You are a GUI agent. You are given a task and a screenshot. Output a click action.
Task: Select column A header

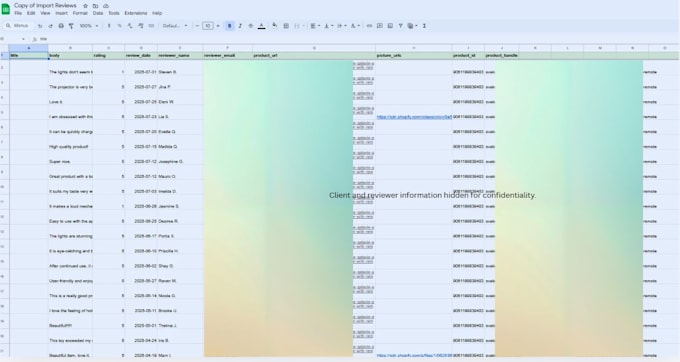tap(29, 48)
